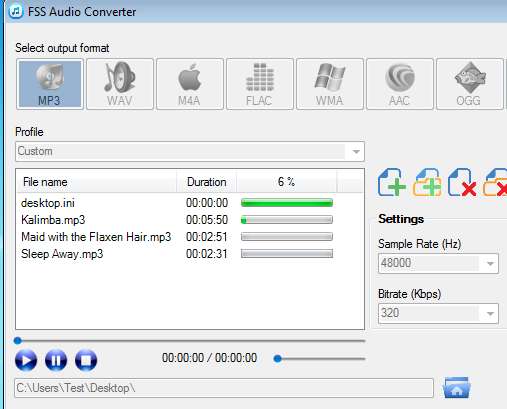Screen dimensions: 507x409
Task: Select MP3 output format
Action: (x=50, y=84)
